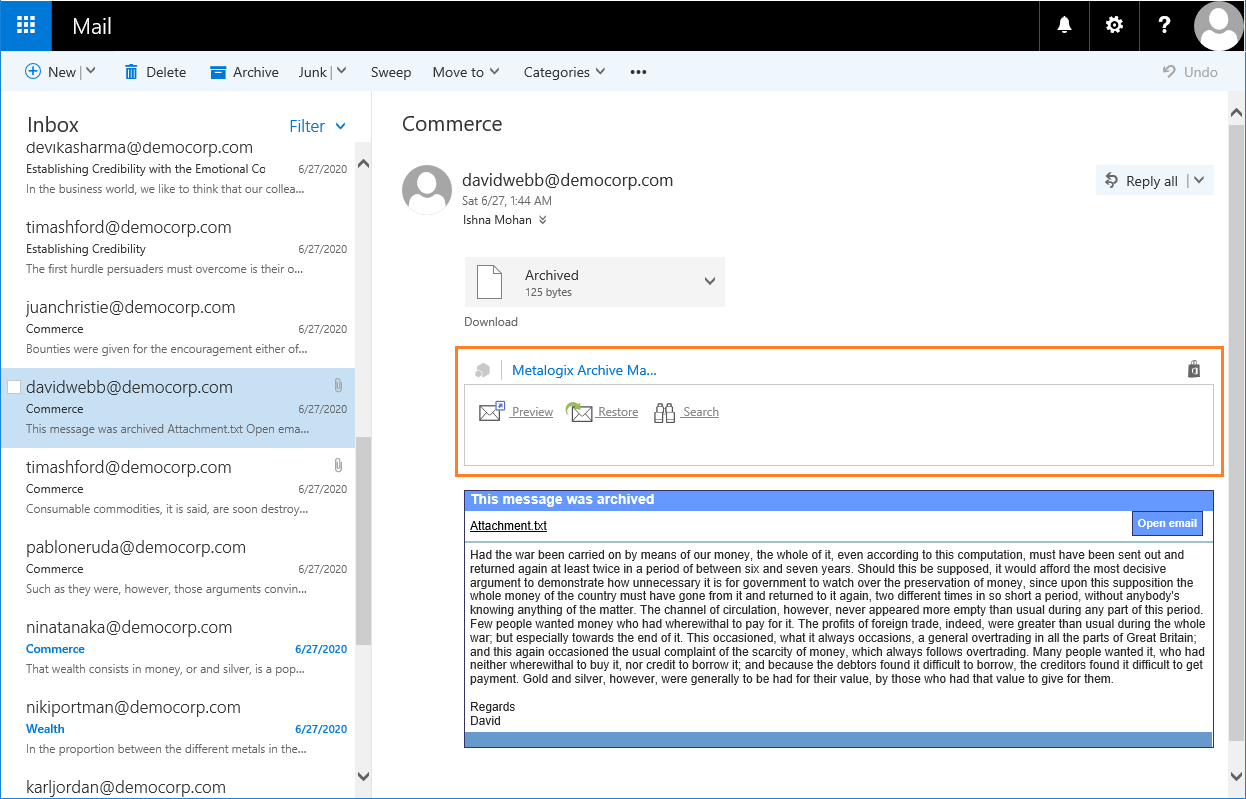Click paperclip icon on timashford Commerce message

pyautogui.click(x=338, y=465)
